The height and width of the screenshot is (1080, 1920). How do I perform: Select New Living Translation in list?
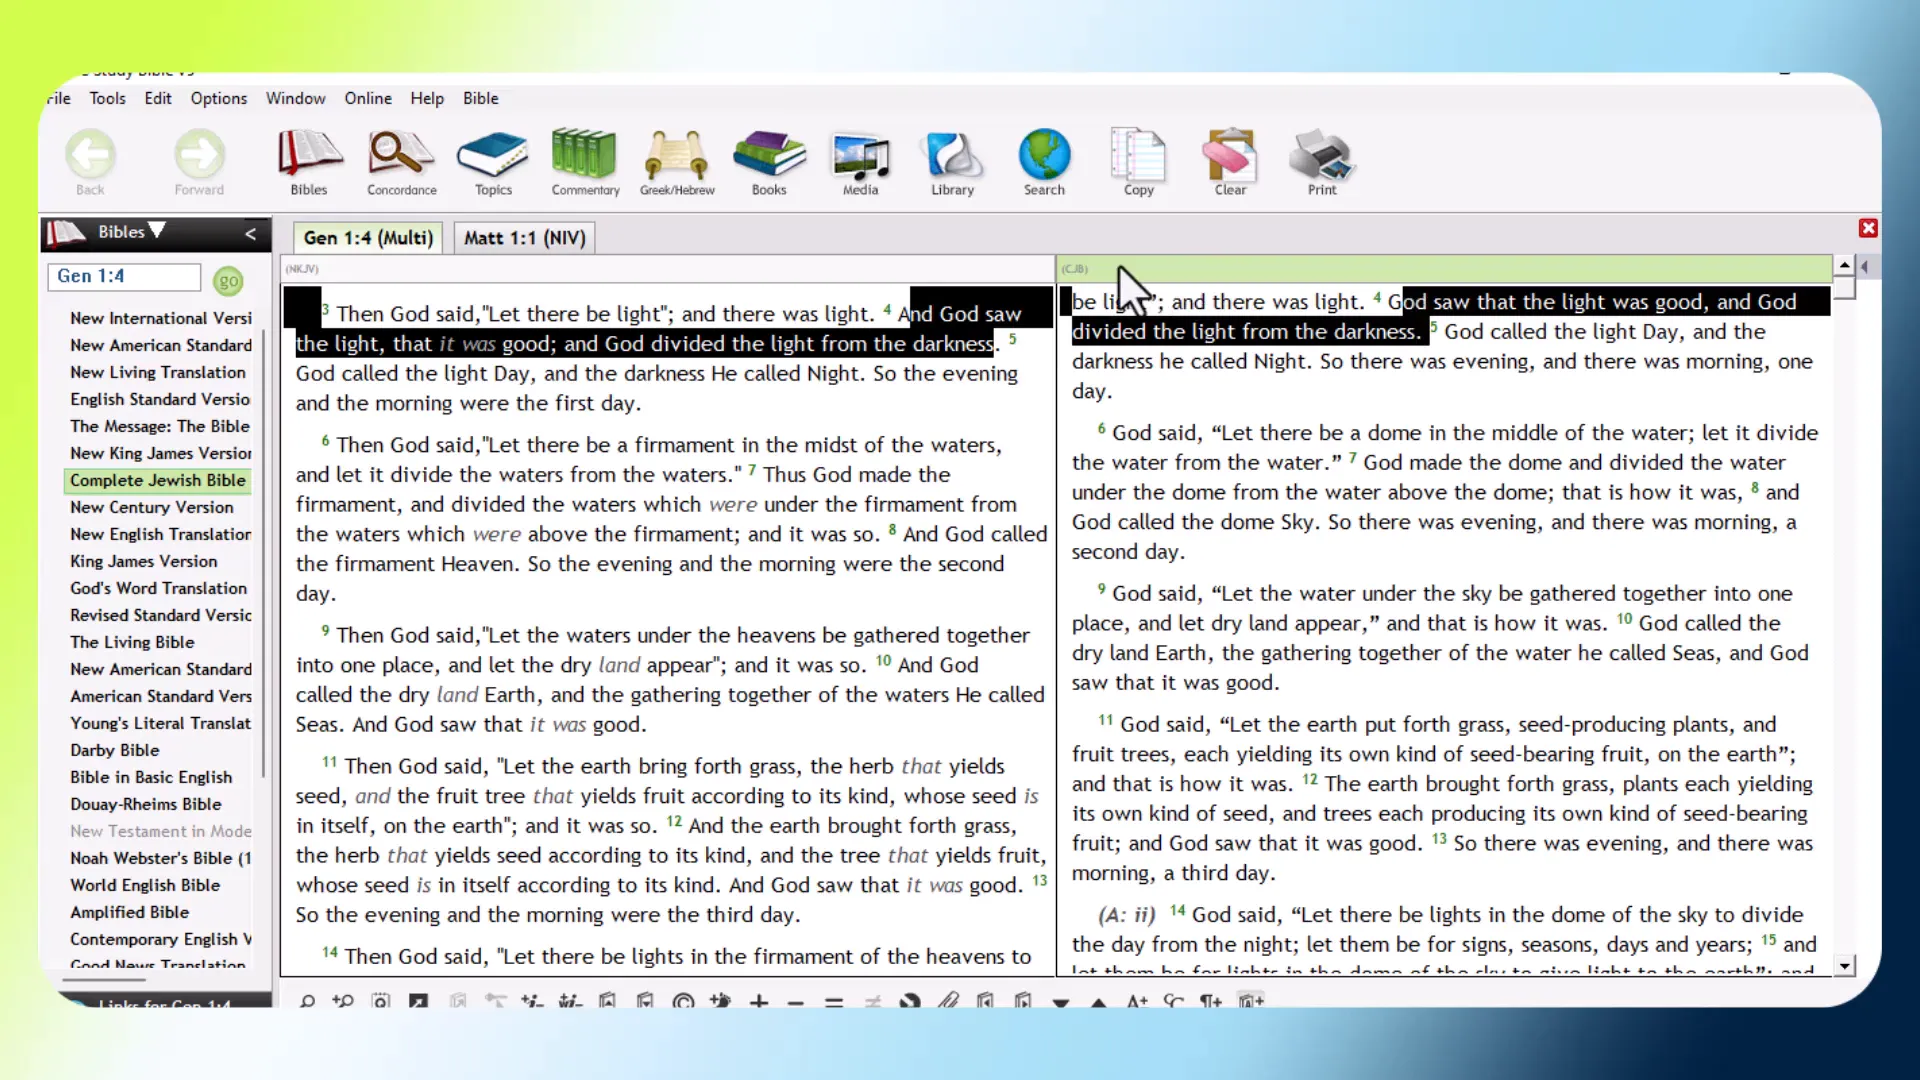158,372
